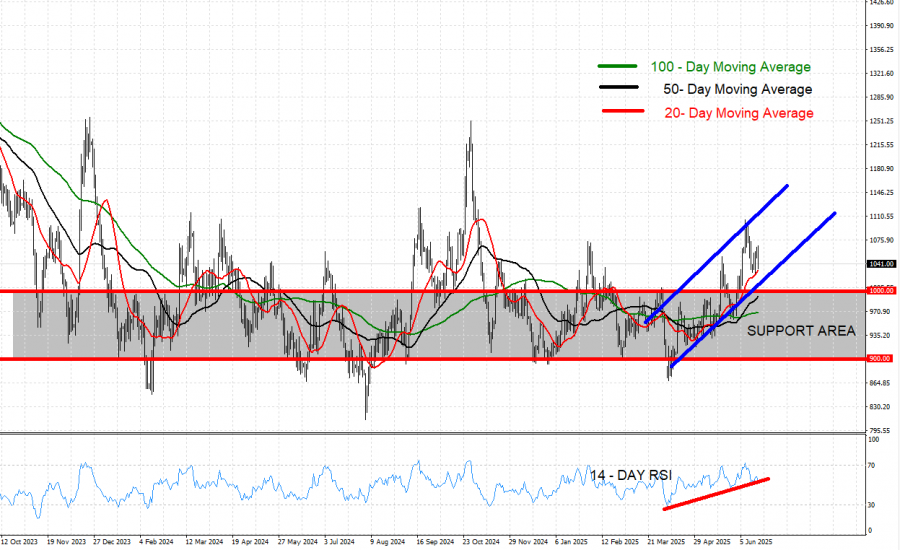This screenshot has height=550, width=900.
Task: Click the green 100-Day Moving Average legend line
Action: pyautogui.click(x=618, y=67)
